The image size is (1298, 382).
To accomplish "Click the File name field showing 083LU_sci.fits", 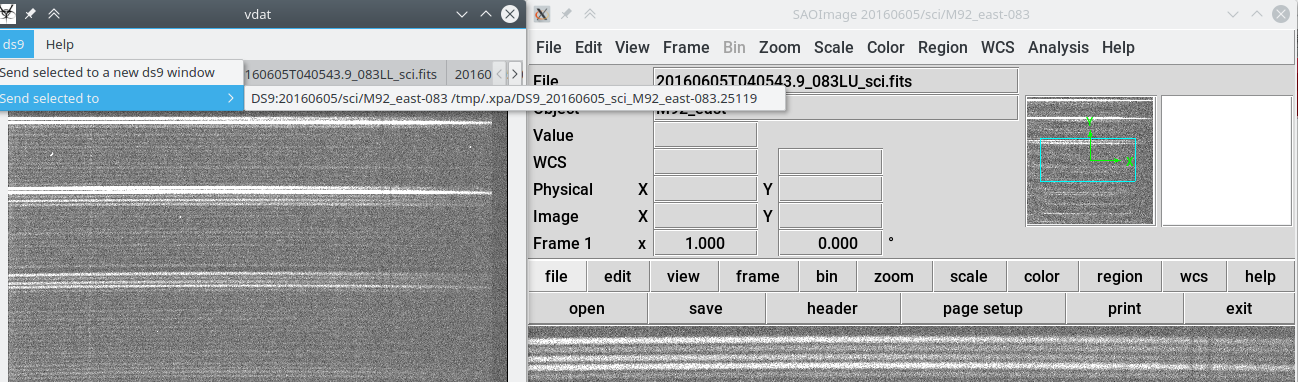I will click(835, 80).
